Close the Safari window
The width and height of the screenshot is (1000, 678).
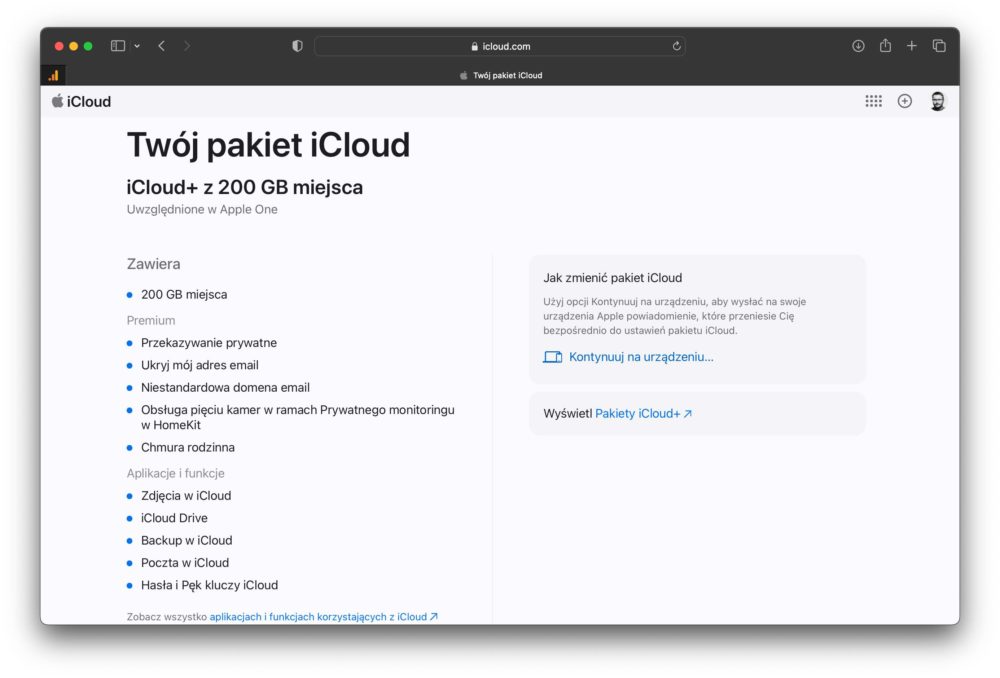(x=59, y=46)
